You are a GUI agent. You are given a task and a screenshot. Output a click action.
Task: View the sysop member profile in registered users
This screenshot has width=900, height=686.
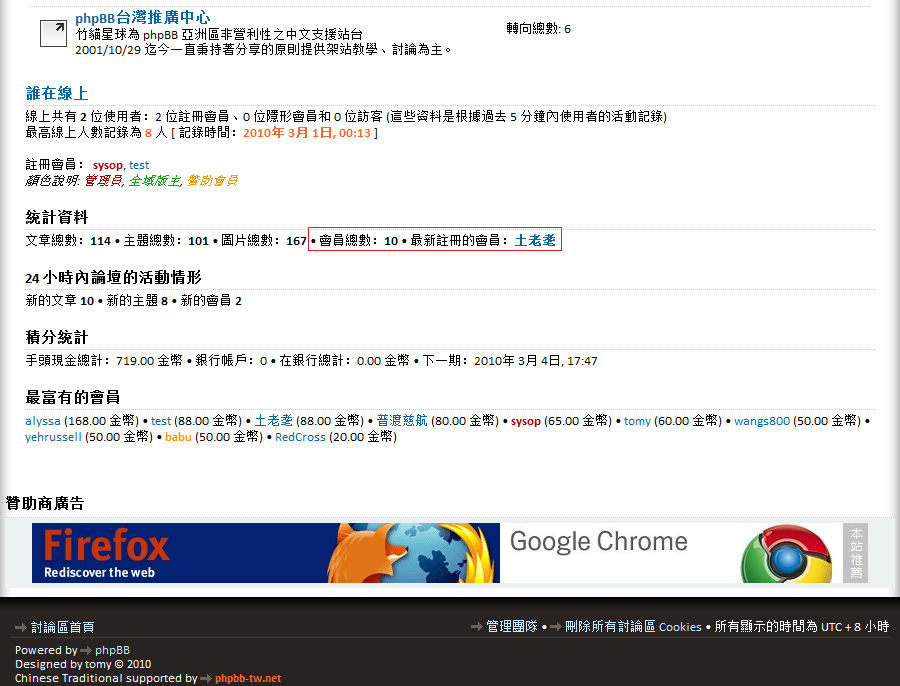click(107, 165)
